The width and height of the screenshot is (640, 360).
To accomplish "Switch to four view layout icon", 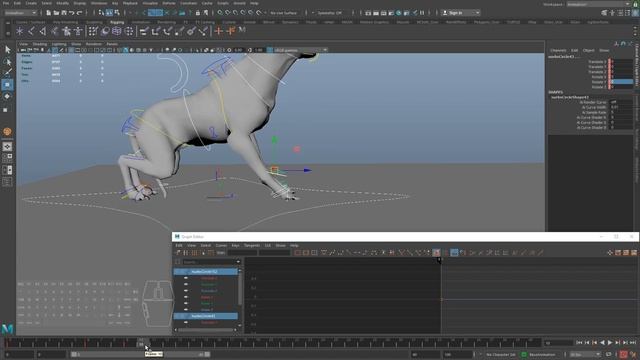I will pos(7,158).
